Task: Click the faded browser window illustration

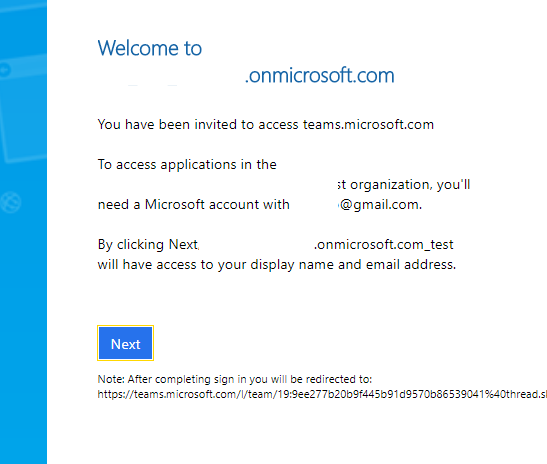Action: coord(23,108)
